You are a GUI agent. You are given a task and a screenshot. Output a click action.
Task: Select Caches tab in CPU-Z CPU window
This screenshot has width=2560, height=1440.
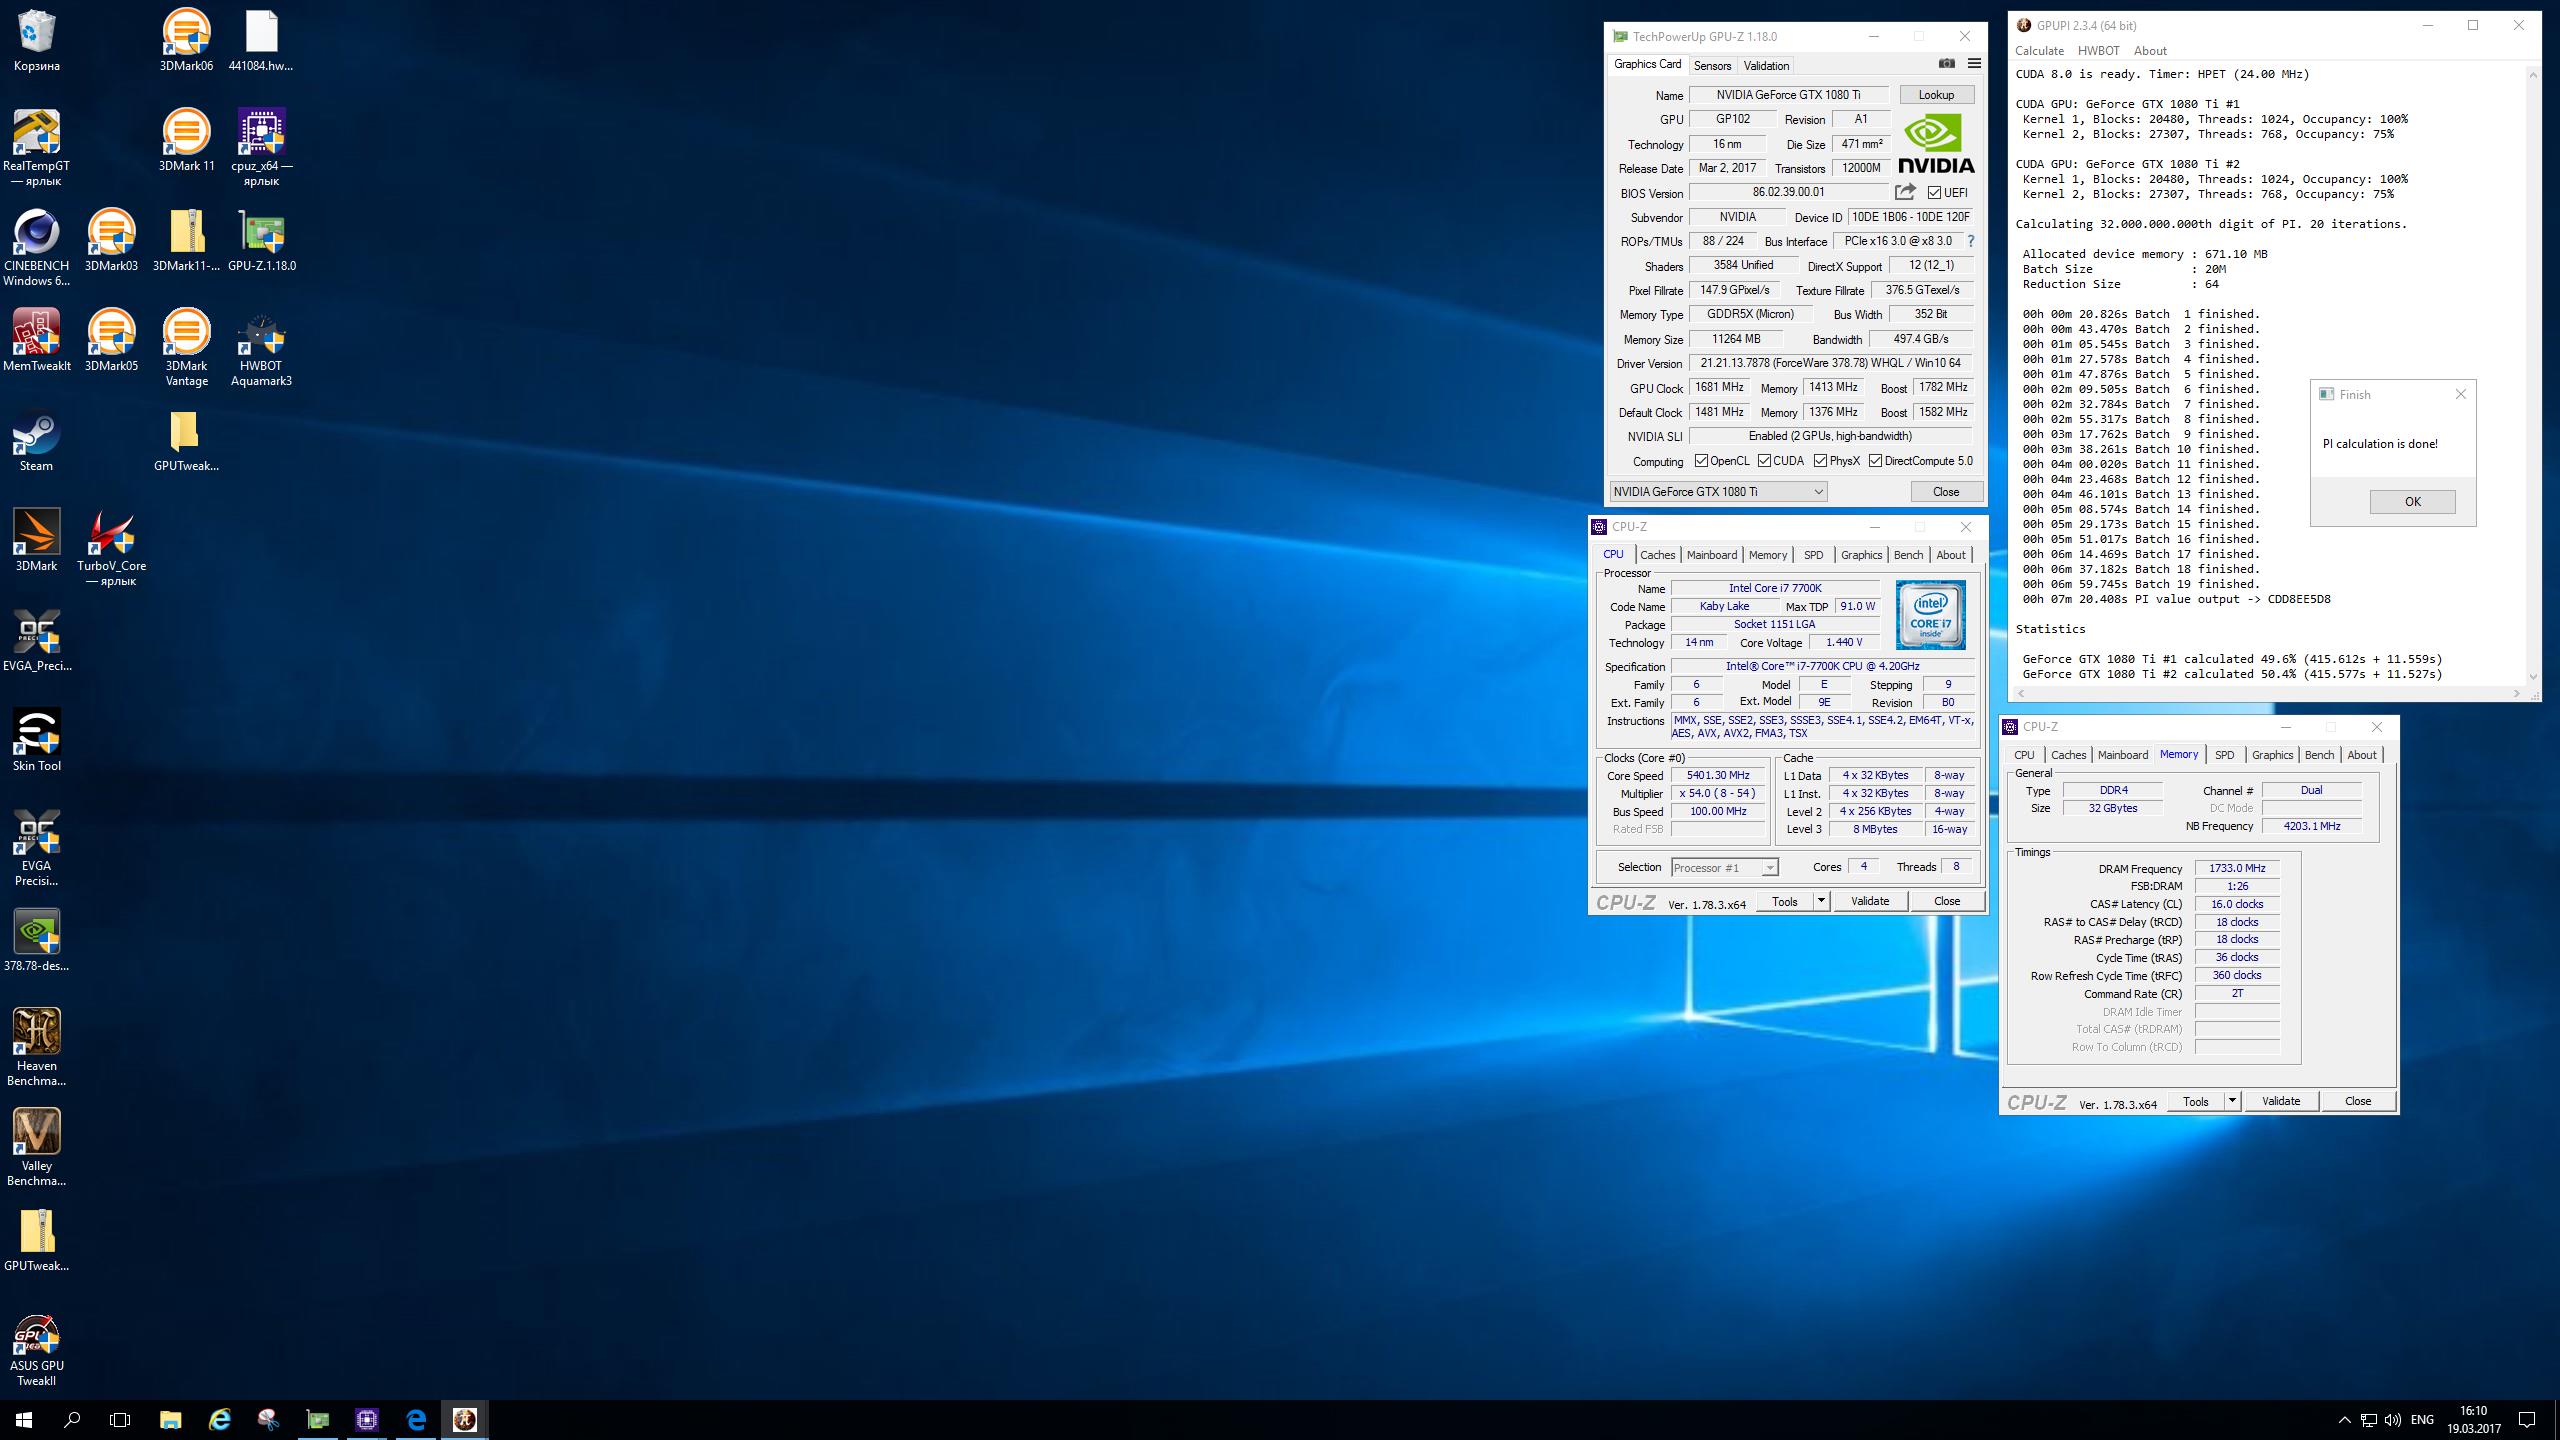click(1657, 555)
